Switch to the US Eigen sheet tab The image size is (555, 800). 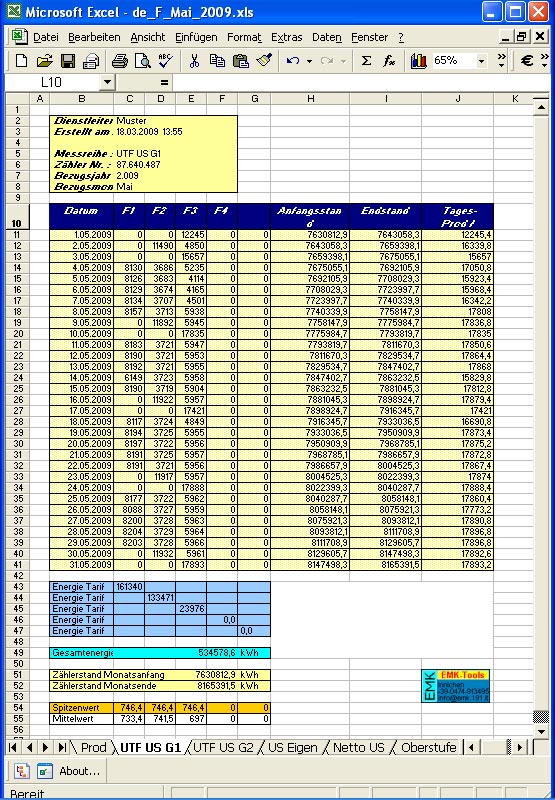click(292, 747)
